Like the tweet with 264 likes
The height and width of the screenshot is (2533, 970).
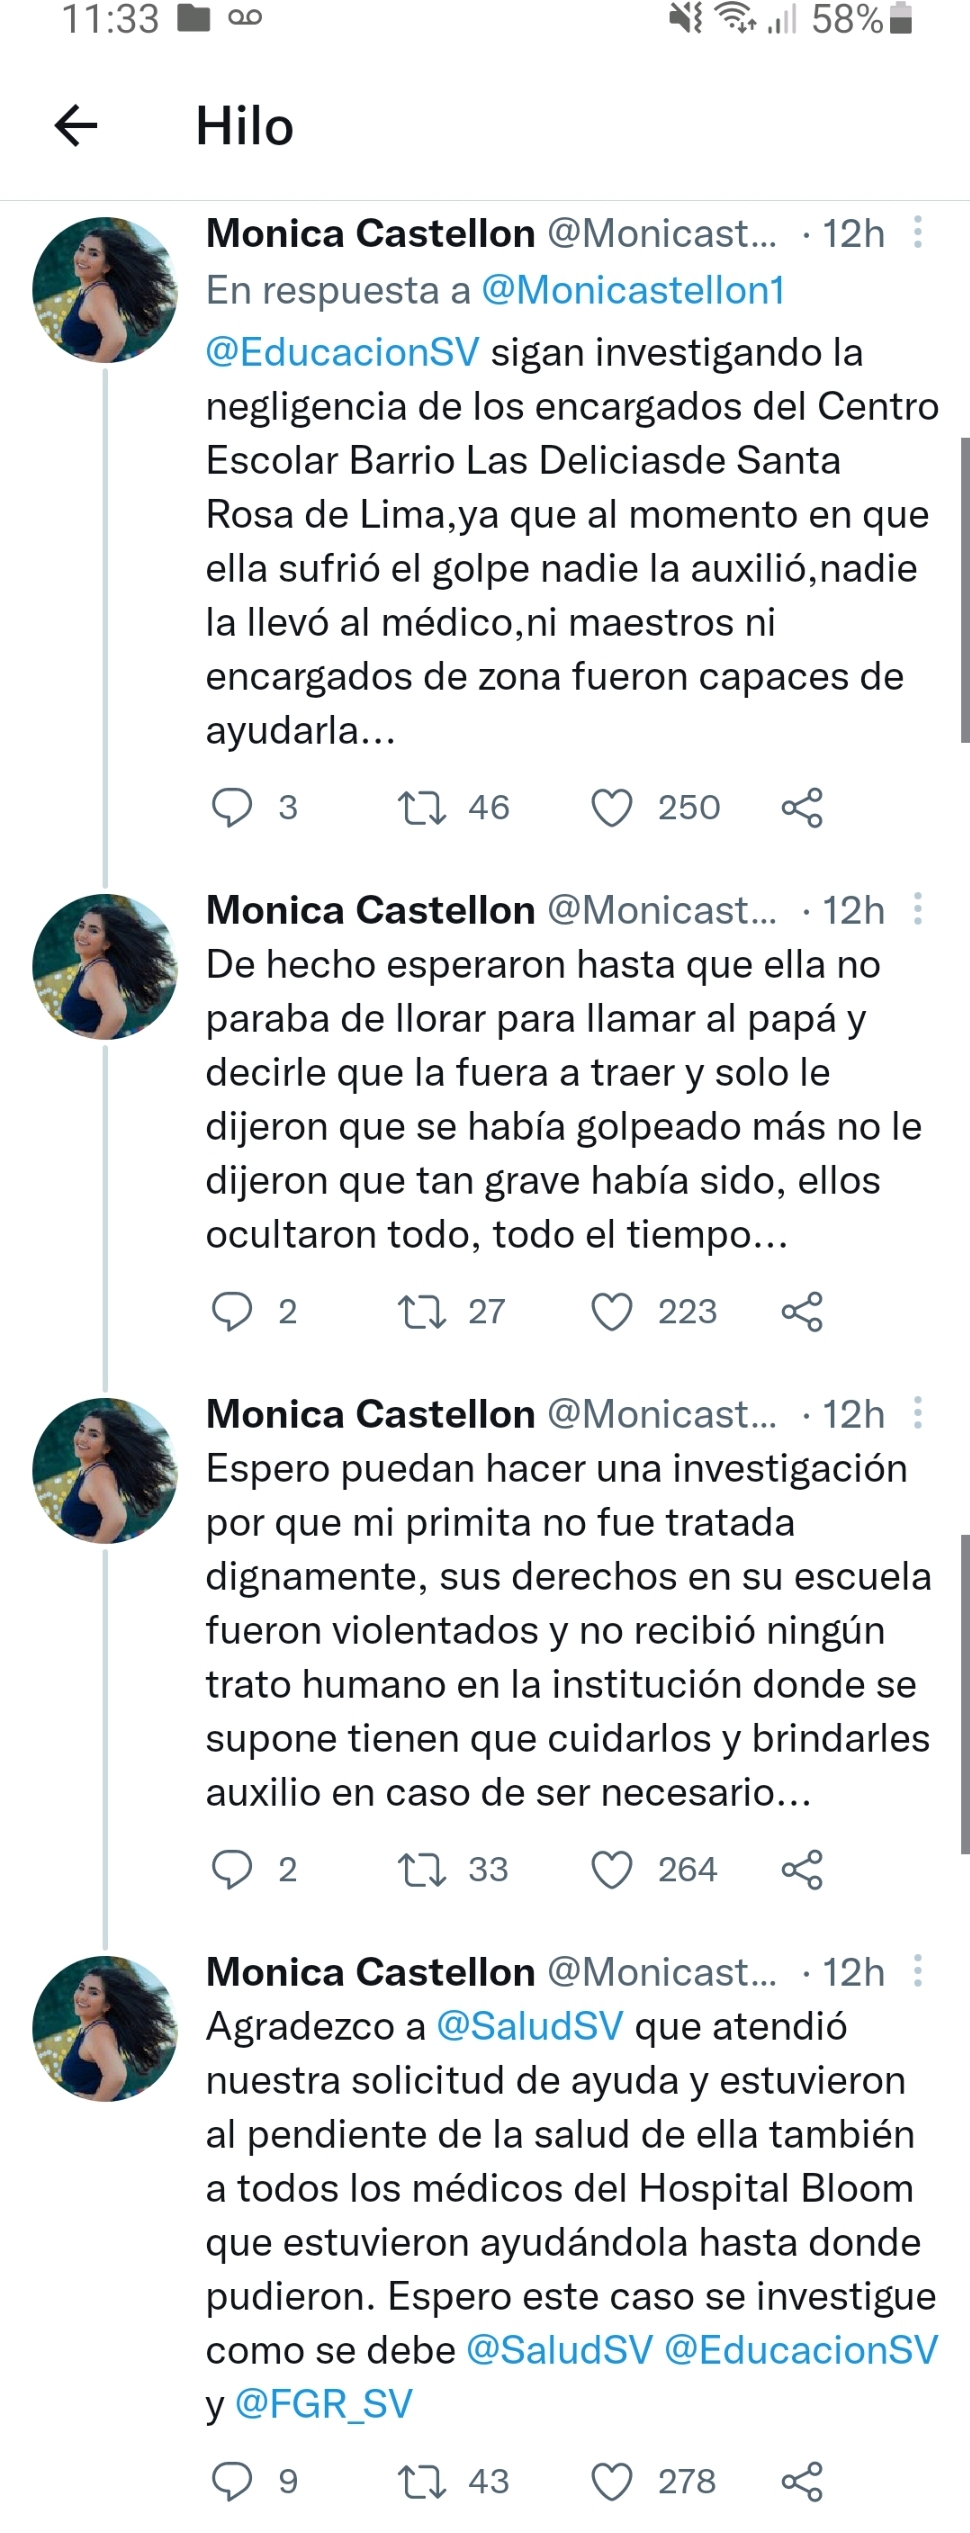click(612, 1869)
